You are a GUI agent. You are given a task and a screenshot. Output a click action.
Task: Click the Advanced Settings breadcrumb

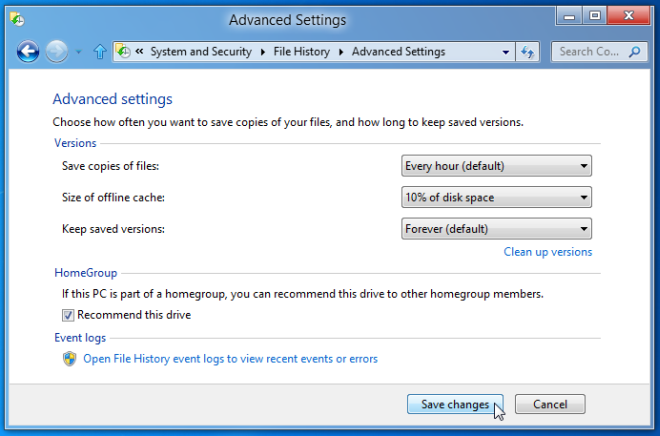click(x=398, y=51)
